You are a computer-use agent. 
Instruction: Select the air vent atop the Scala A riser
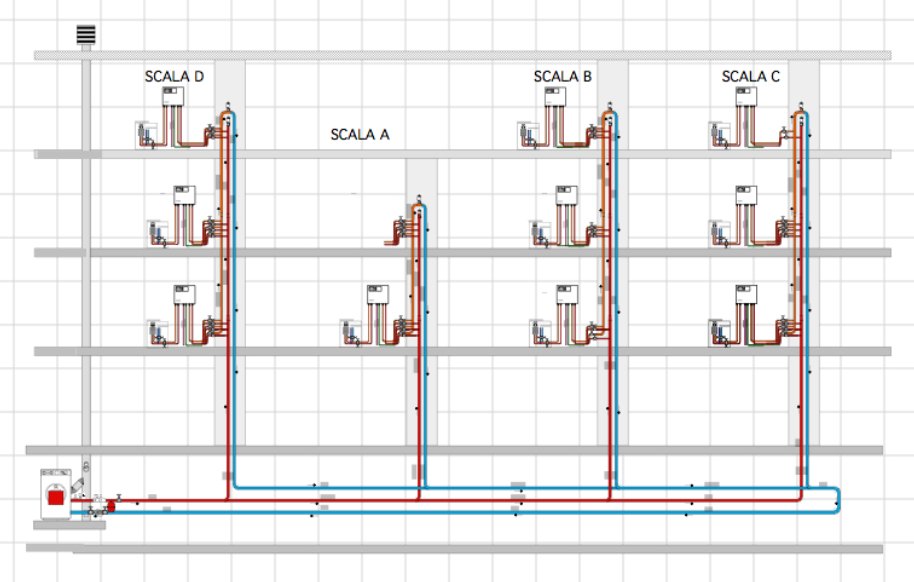[x=419, y=198]
